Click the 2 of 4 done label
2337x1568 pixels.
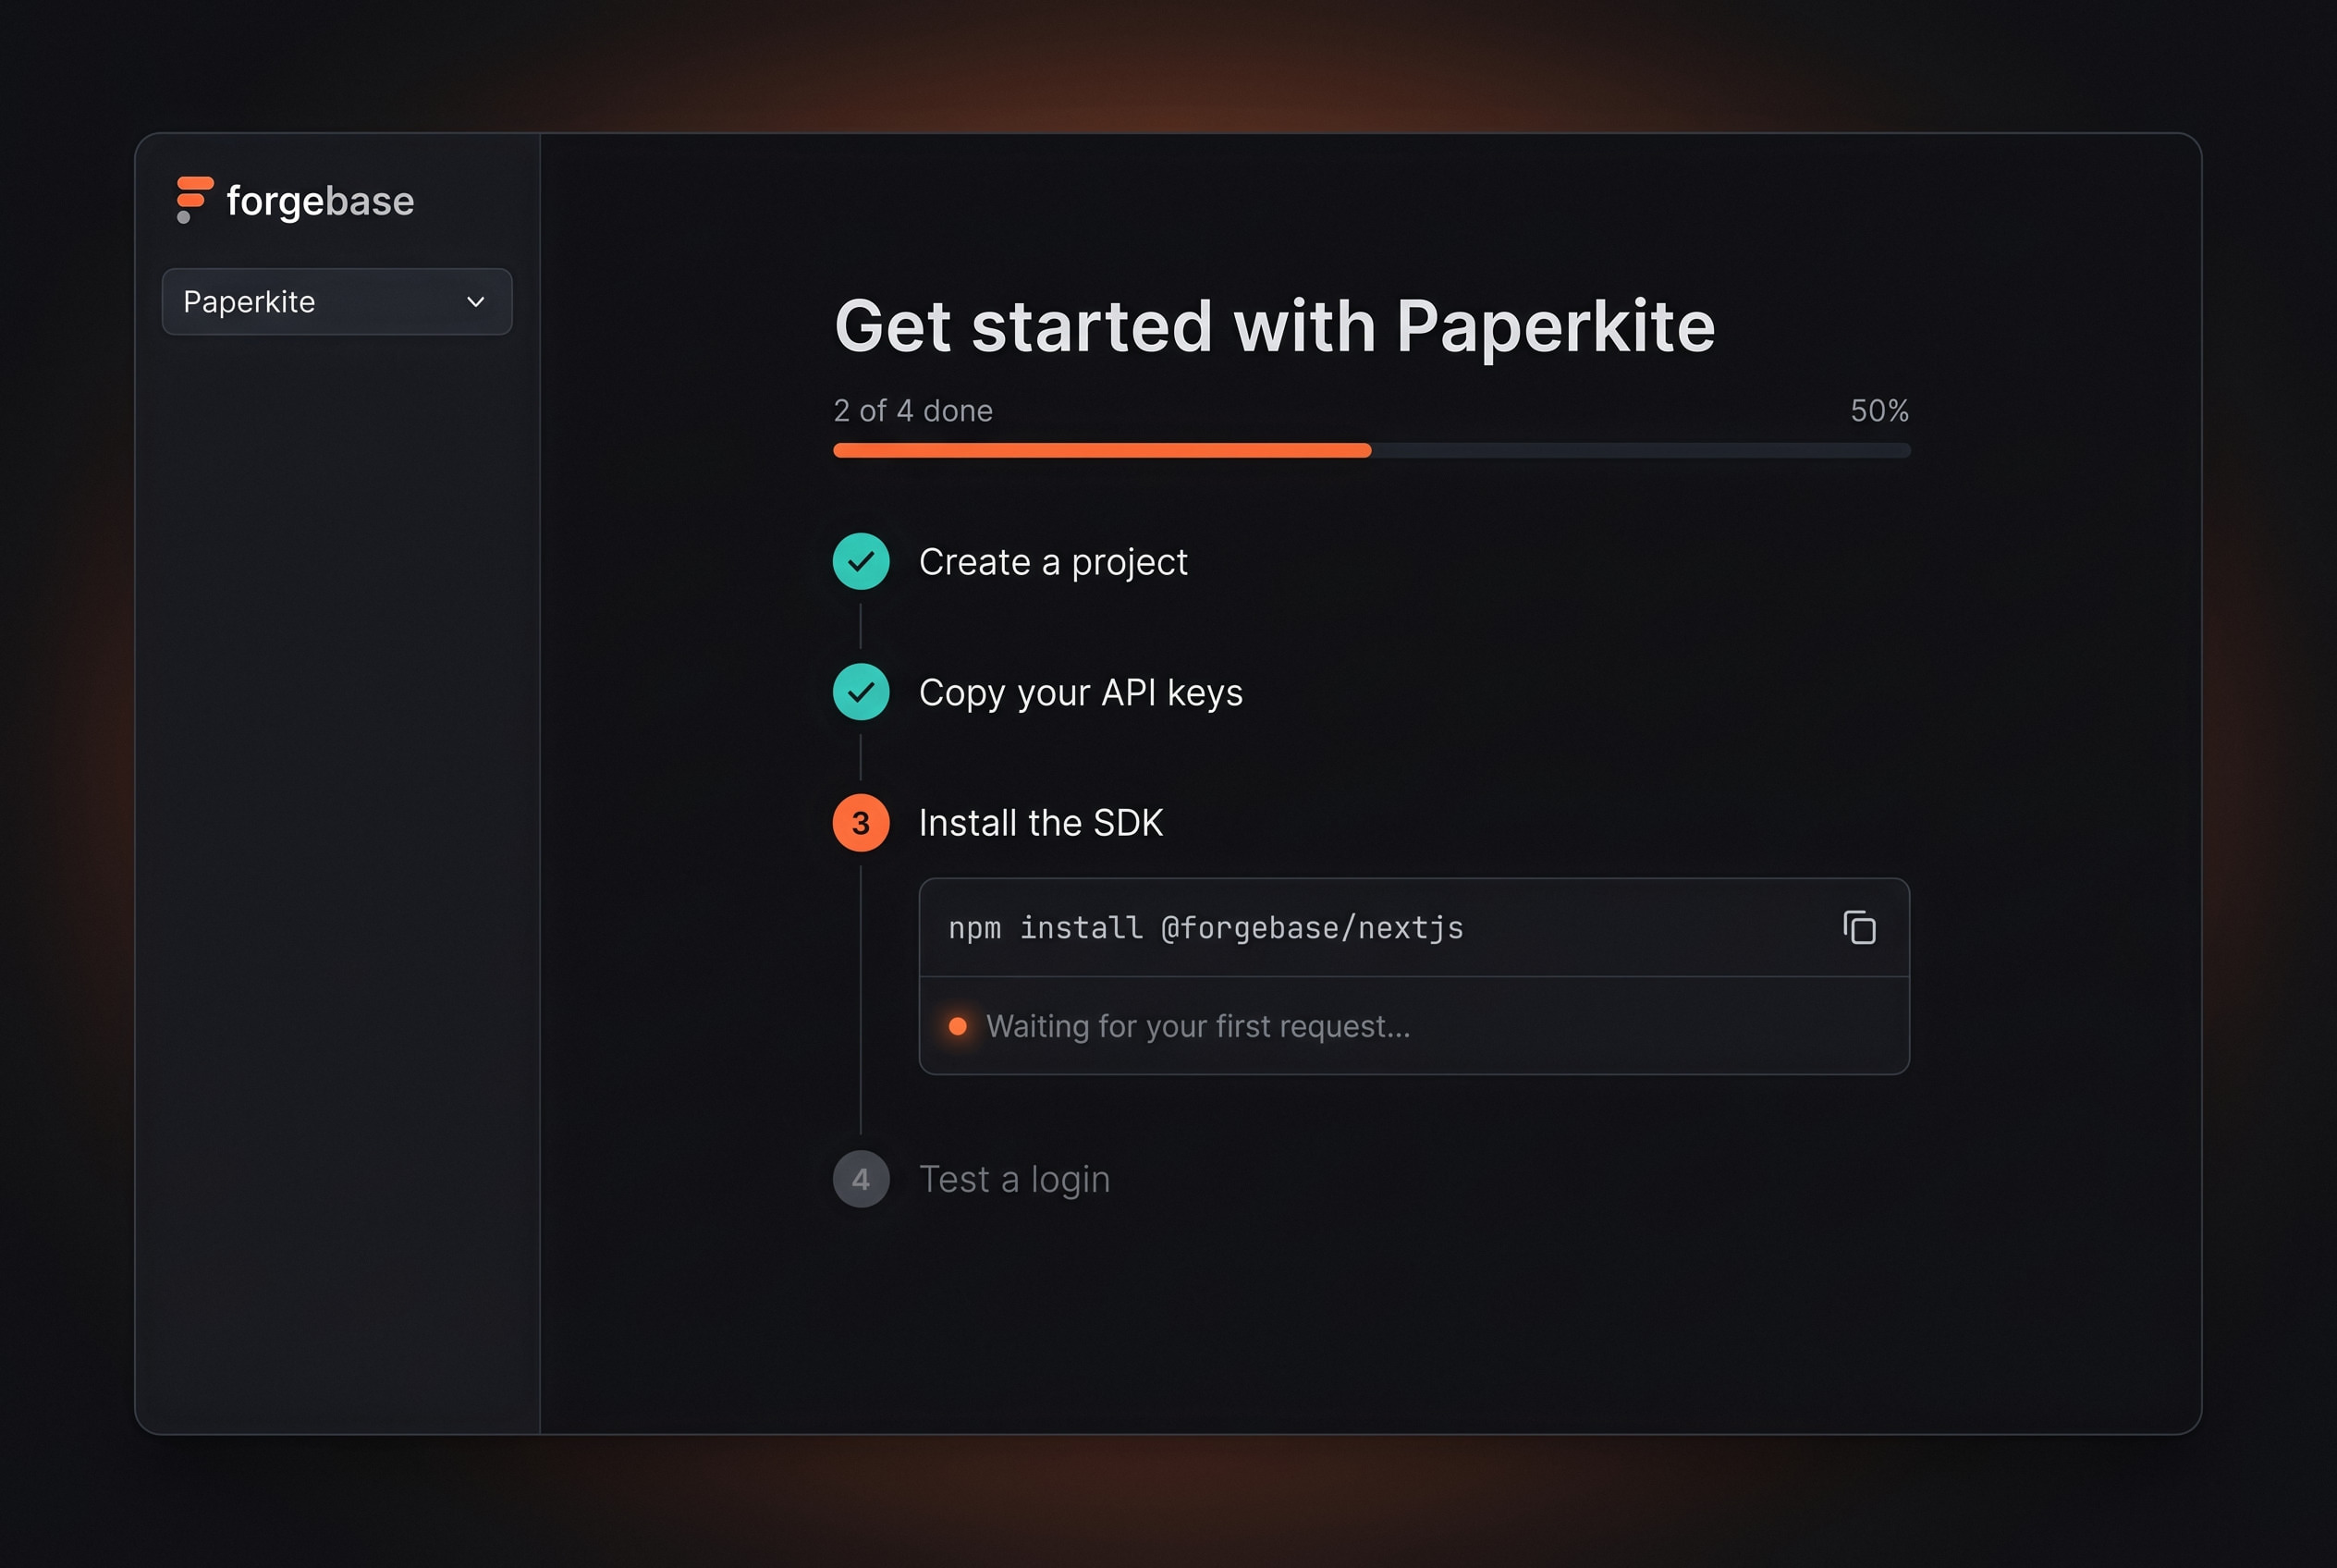(913, 411)
